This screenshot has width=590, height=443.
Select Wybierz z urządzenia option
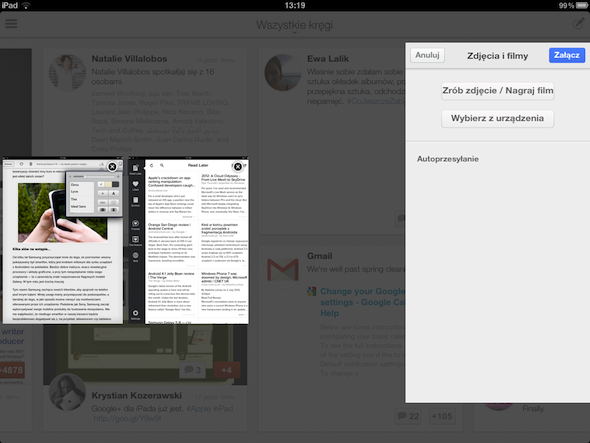[497, 119]
